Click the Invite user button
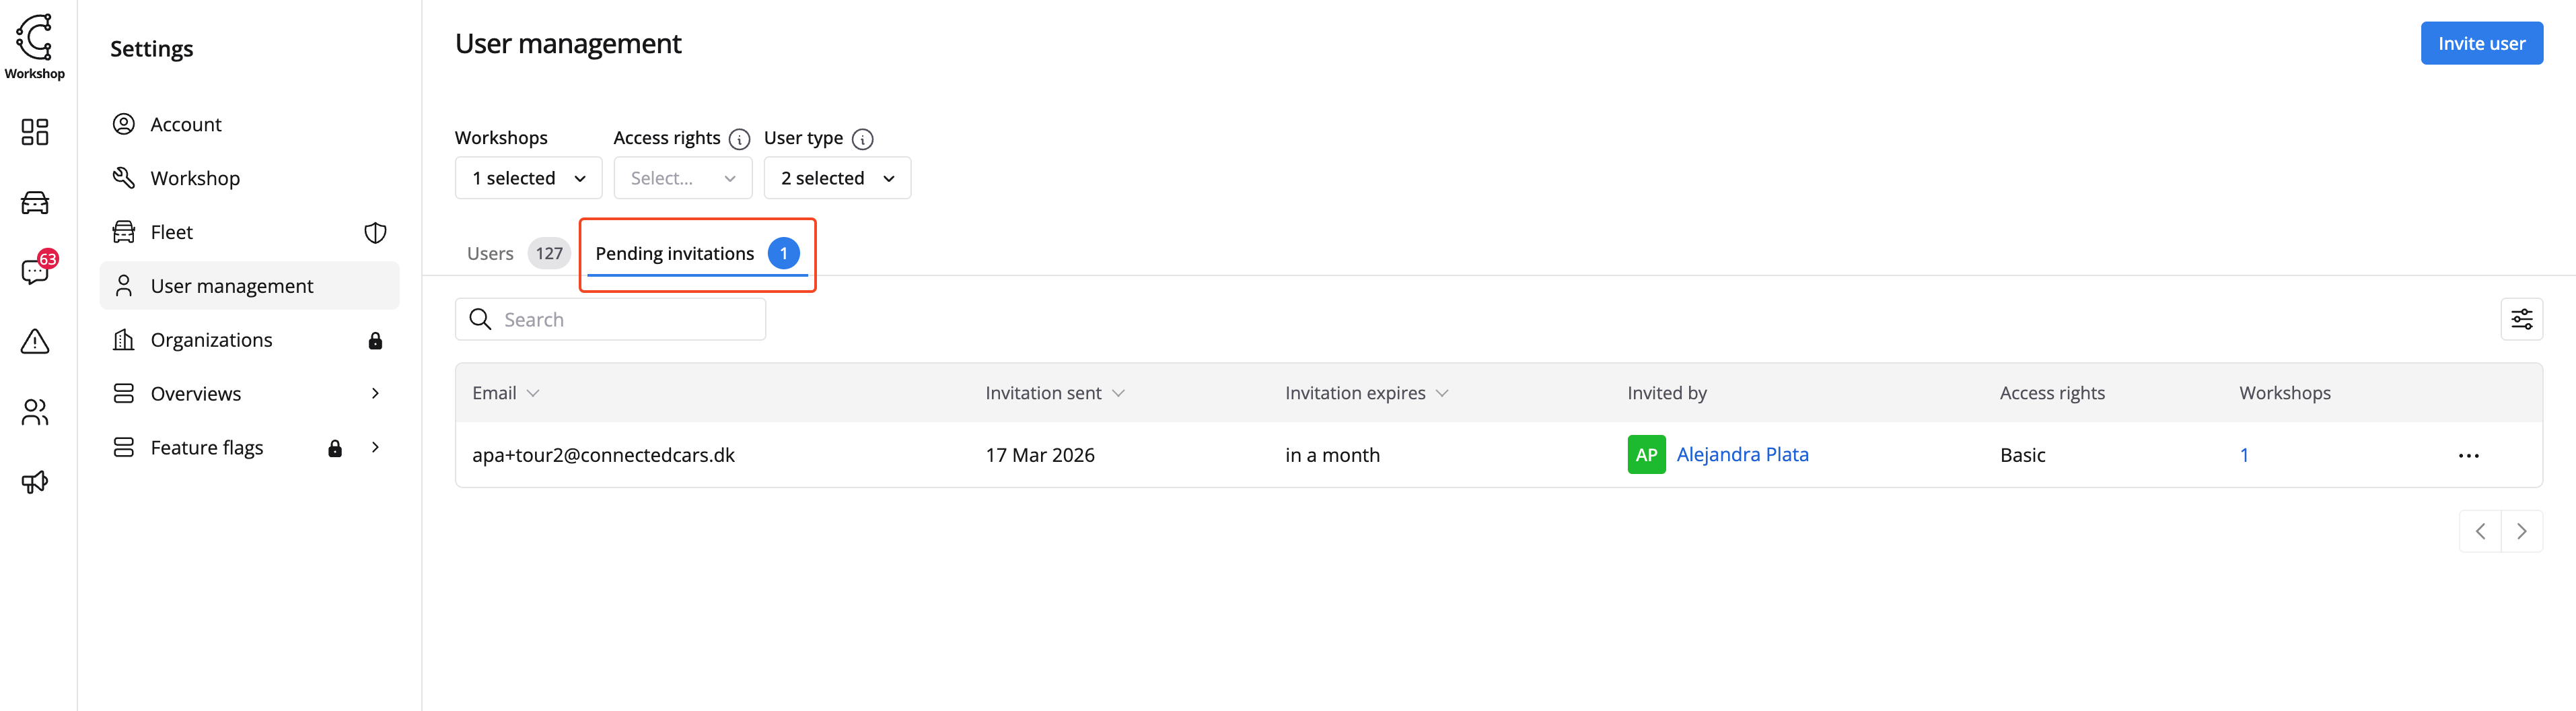 click(x=2481, y=44)
